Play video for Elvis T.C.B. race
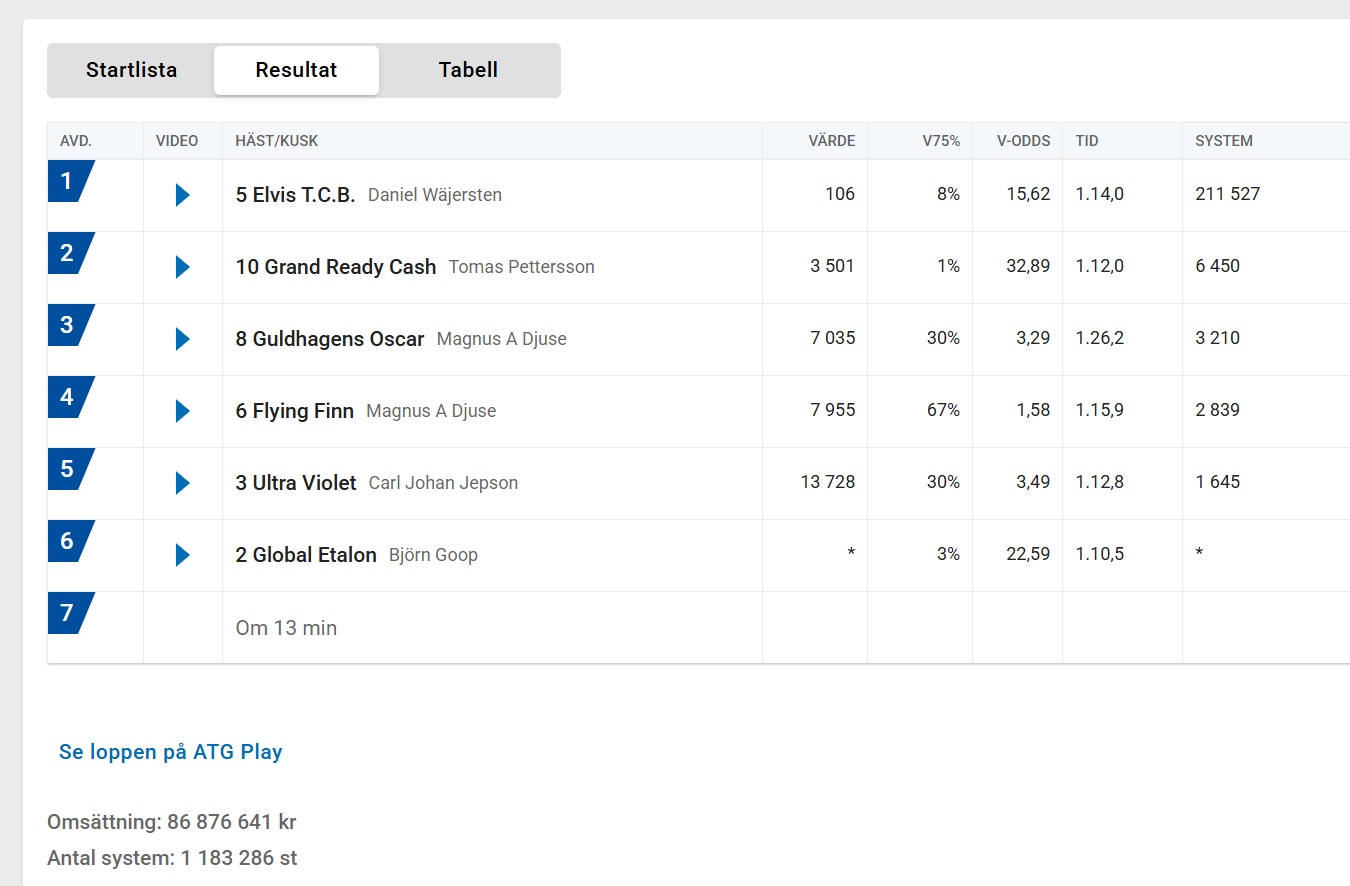The width and height of the screenshot is (1350, 886). (182, 195)
